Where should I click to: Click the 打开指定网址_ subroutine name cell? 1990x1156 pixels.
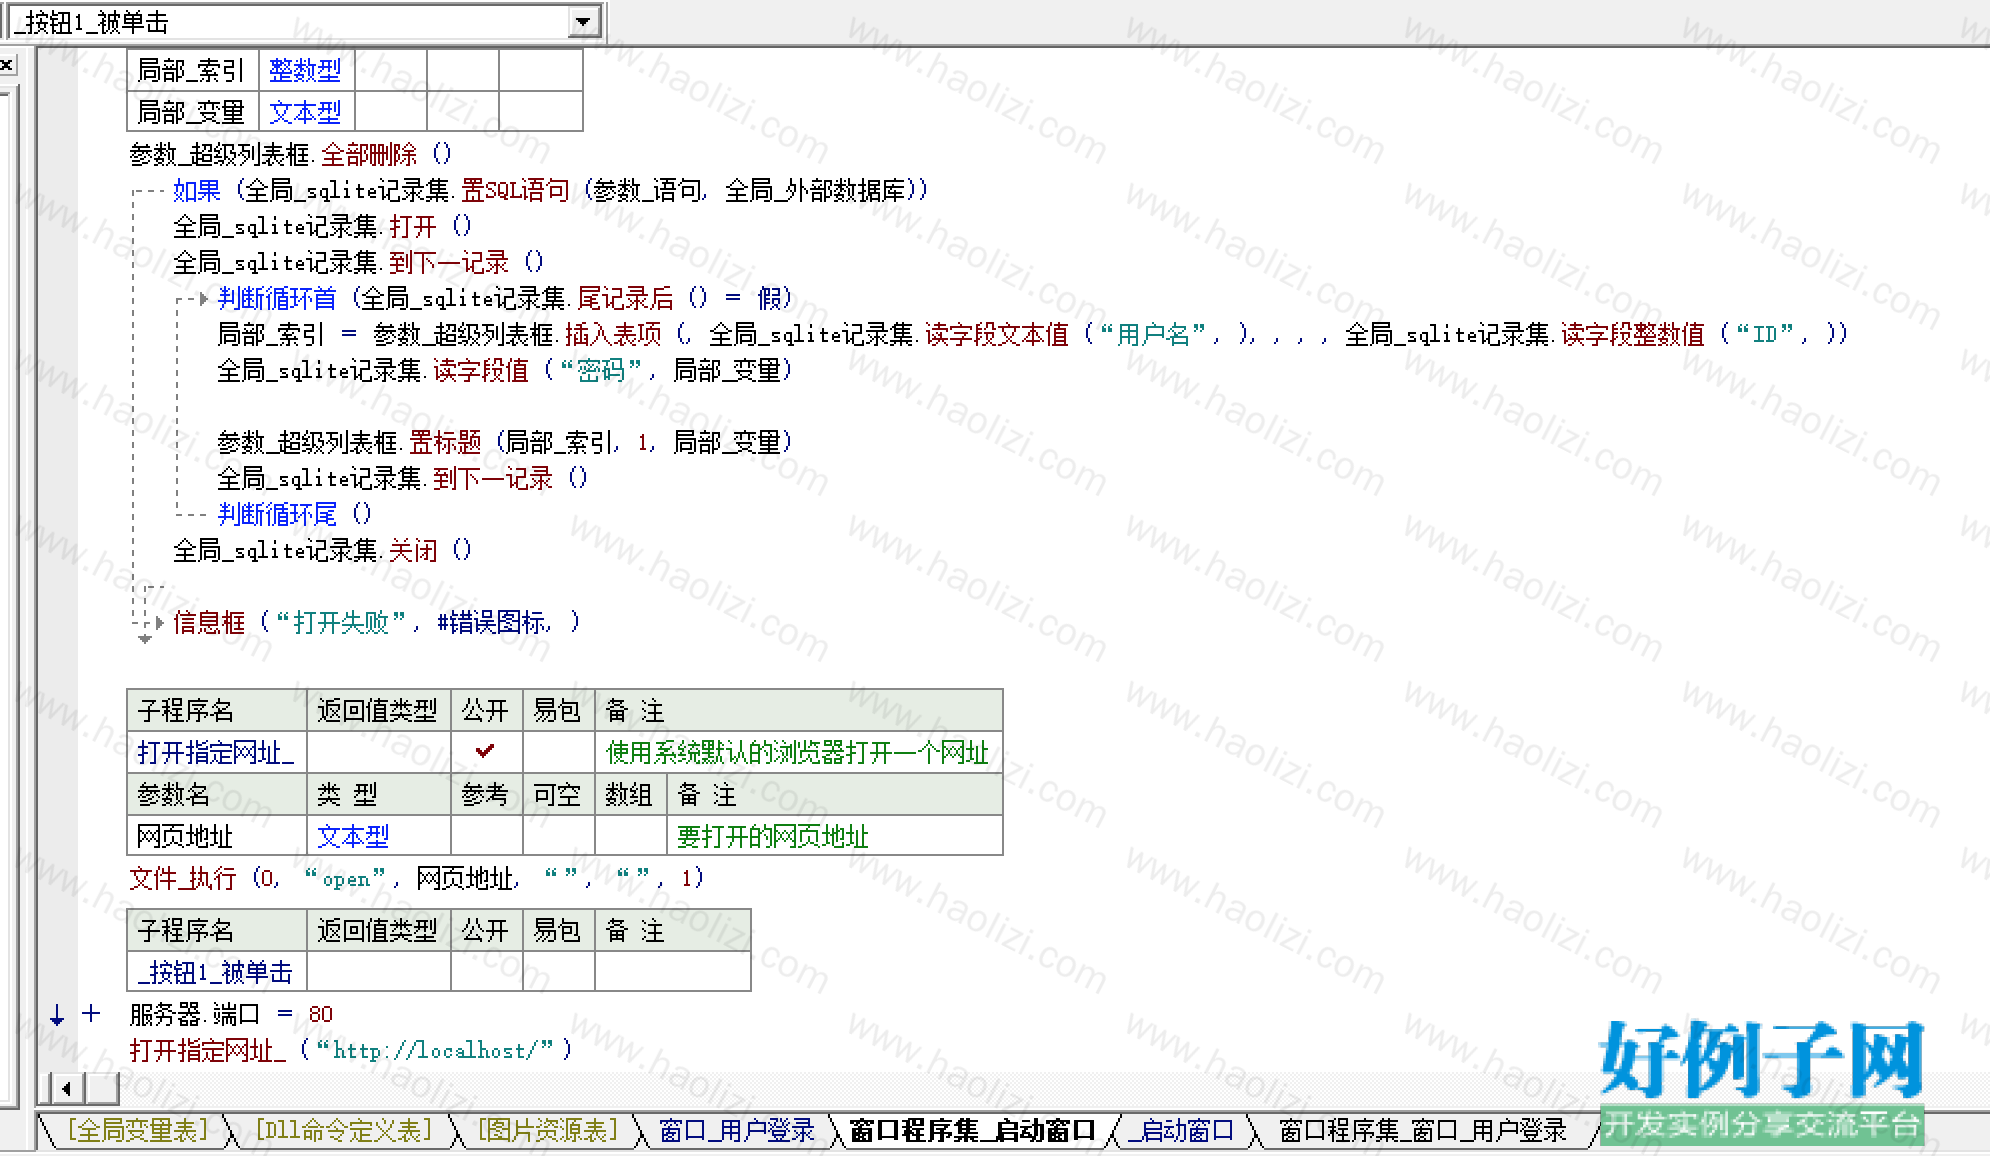[x=217, y=752]
